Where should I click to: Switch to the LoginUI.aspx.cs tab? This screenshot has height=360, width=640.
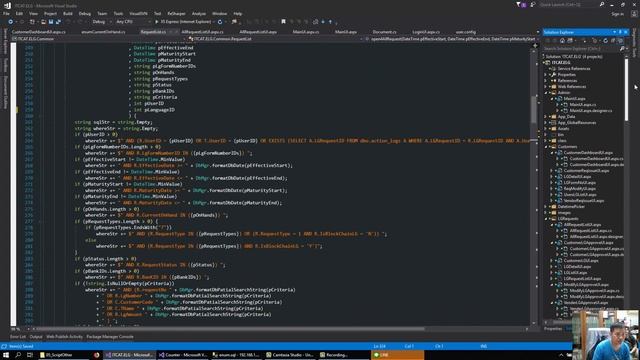[426, 32]
